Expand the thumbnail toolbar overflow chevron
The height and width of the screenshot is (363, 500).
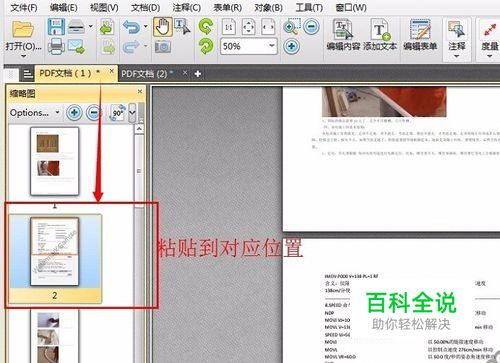pyautogui.click(x=132, y=113)
